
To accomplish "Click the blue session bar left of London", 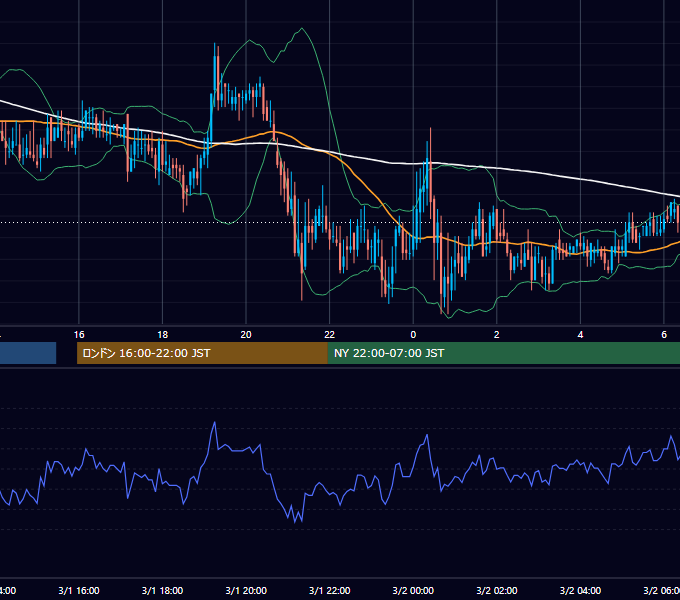I will (28, 353).
